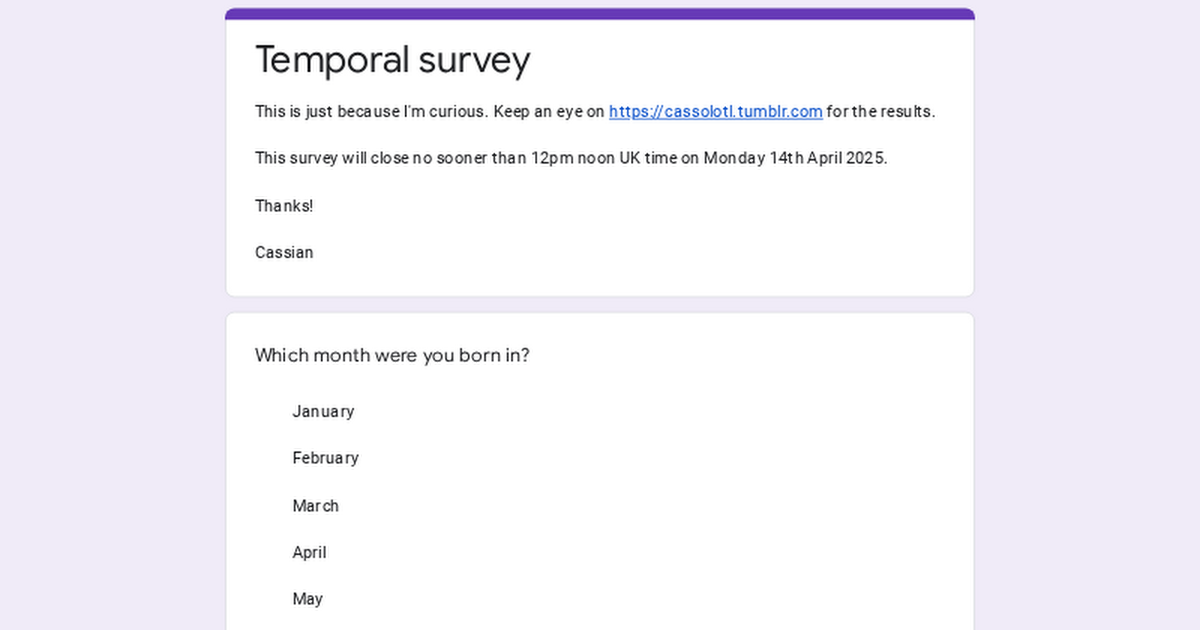Open the cassolotl.tumblr.com link
Screen dimensions: 1200x630
point(715,112)
